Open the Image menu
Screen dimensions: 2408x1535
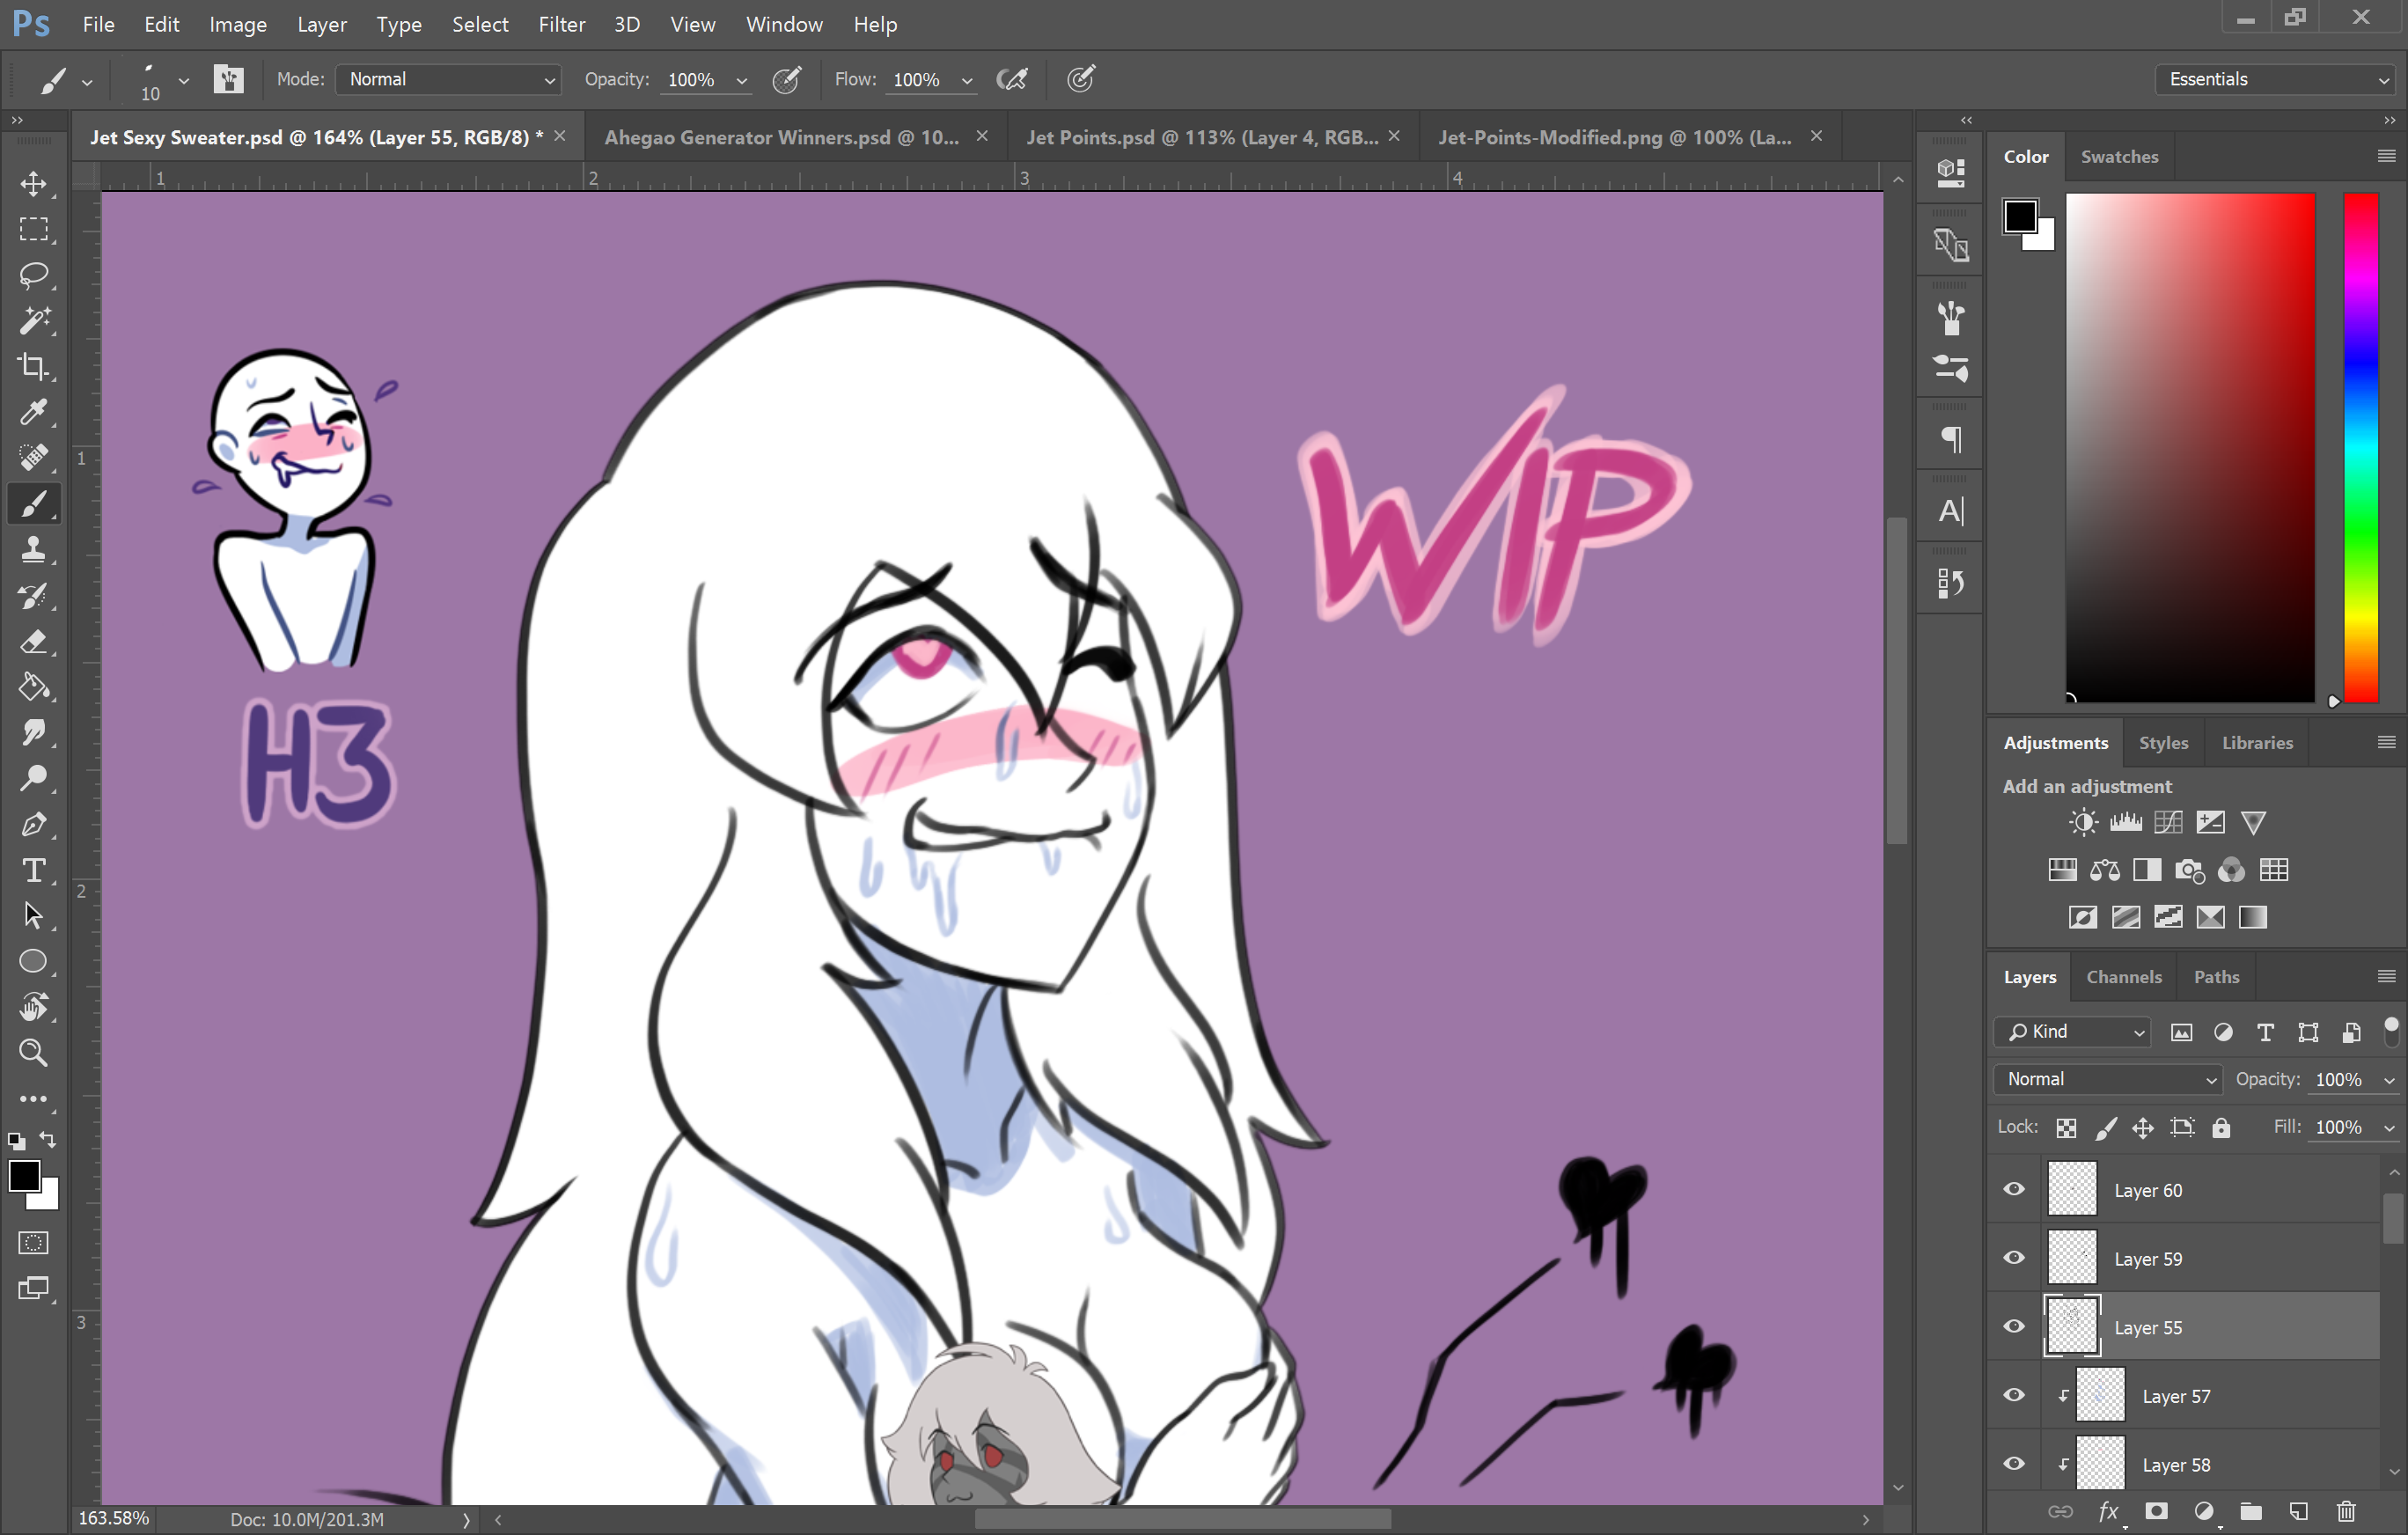(238, 24)
